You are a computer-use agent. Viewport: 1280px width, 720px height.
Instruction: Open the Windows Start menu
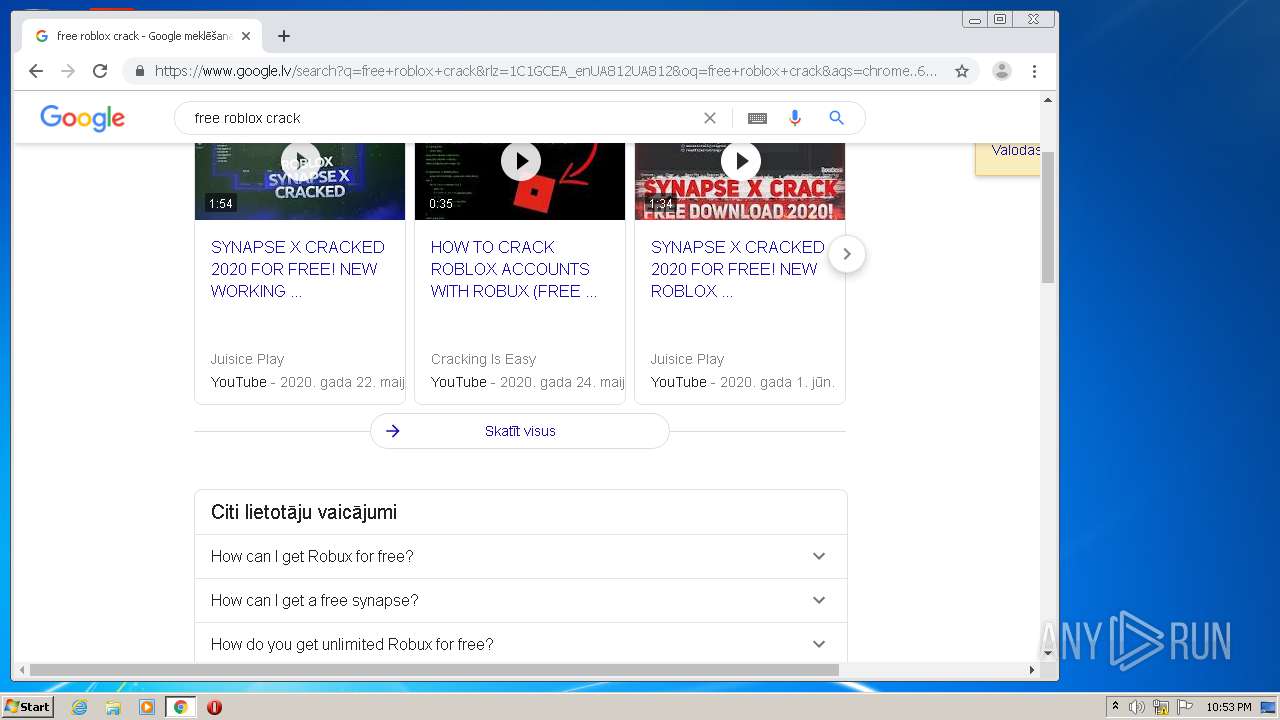pos(28,707)
